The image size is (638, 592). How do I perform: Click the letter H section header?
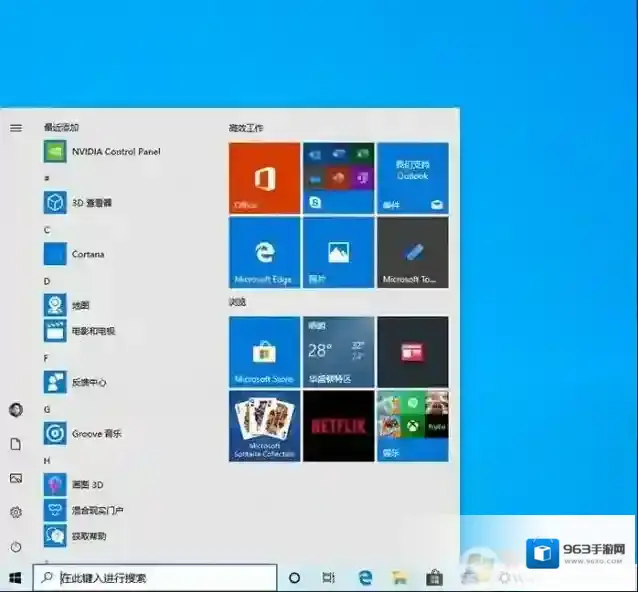(x=47, y=461)
